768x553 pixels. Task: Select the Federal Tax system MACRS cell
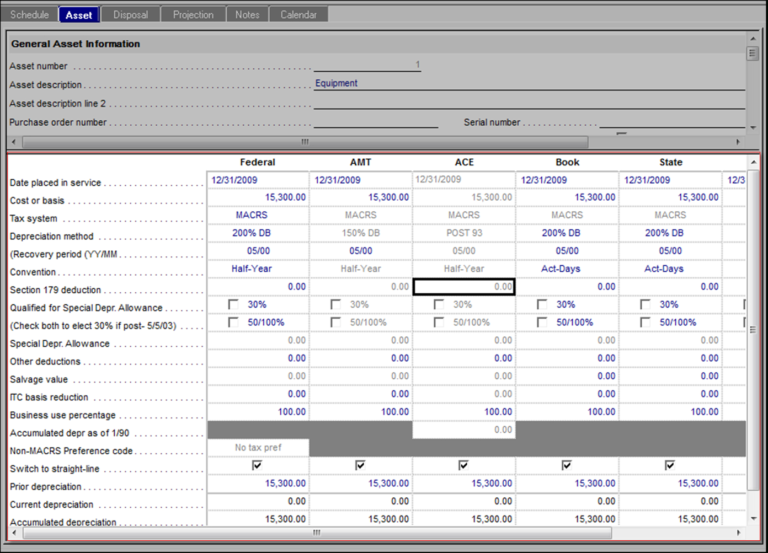257,215
